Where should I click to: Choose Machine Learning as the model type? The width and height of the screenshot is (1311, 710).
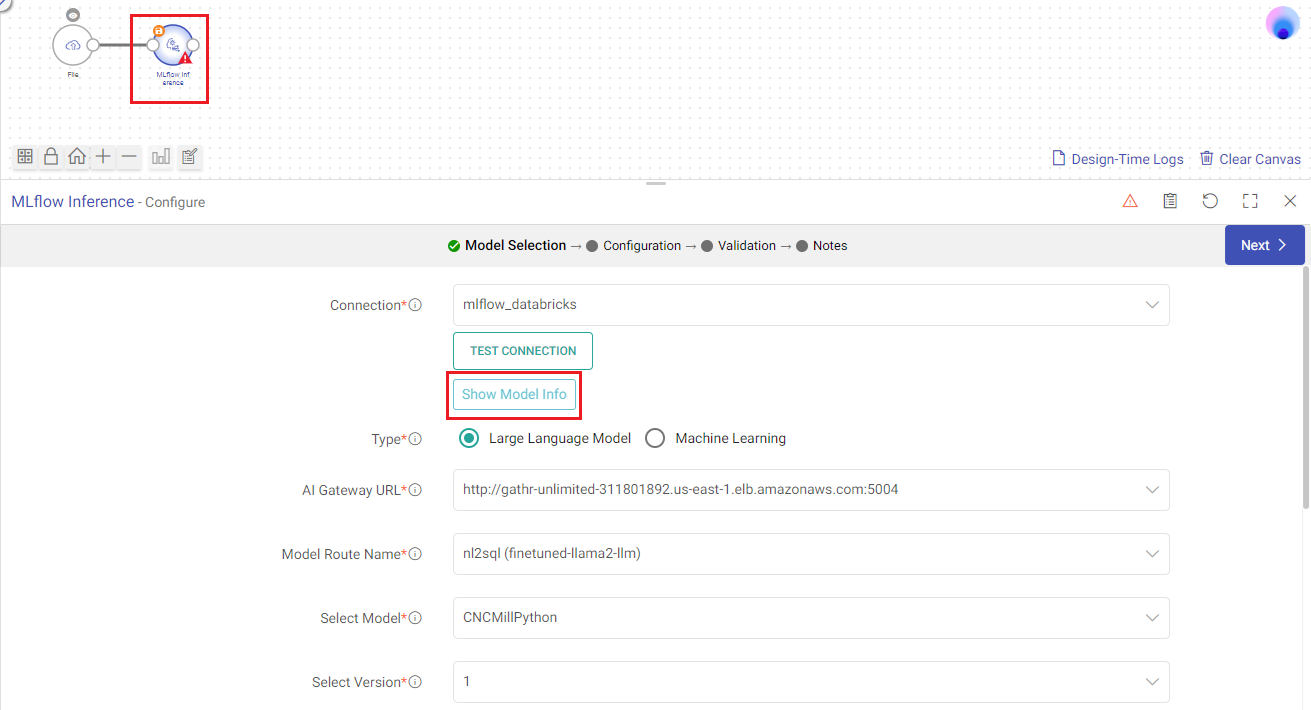pos(655,438)
